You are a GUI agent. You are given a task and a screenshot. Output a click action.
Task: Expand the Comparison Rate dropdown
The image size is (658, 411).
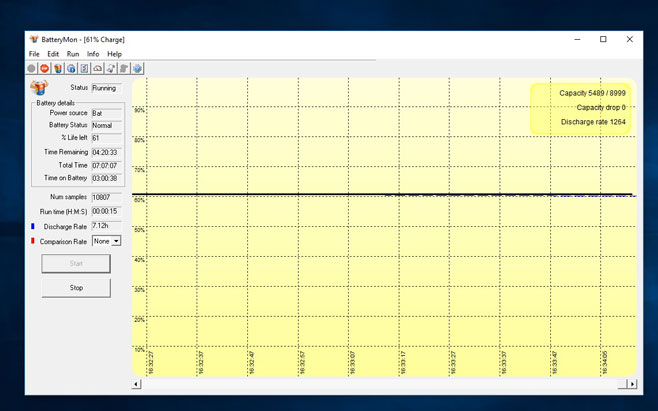click(116, 241)
